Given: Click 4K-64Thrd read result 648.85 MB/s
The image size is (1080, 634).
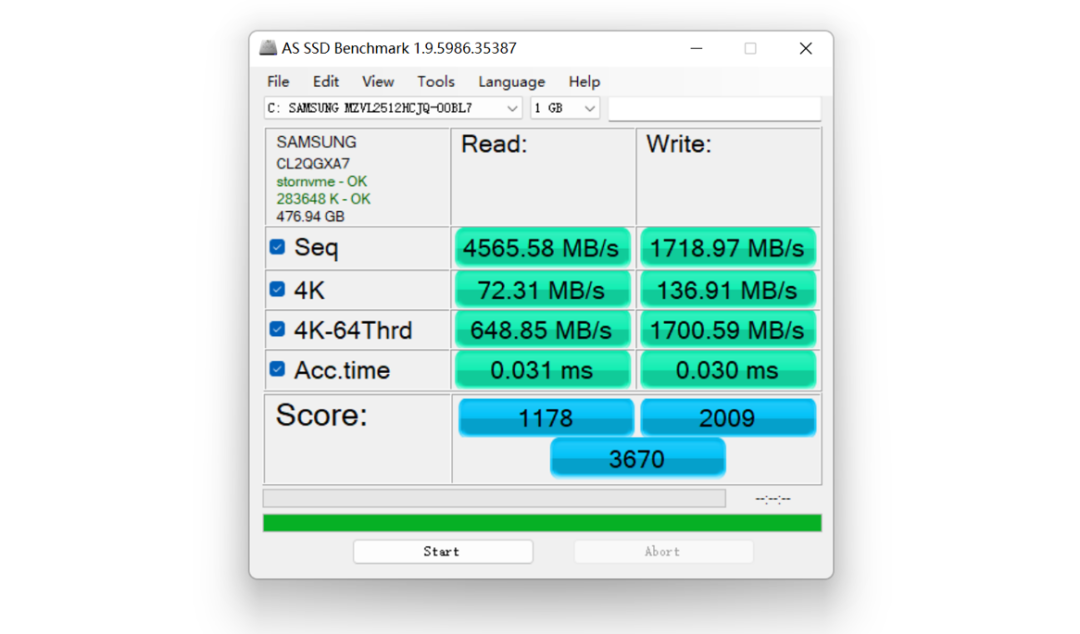Looking at the screenshot, I should click(542, 330).
